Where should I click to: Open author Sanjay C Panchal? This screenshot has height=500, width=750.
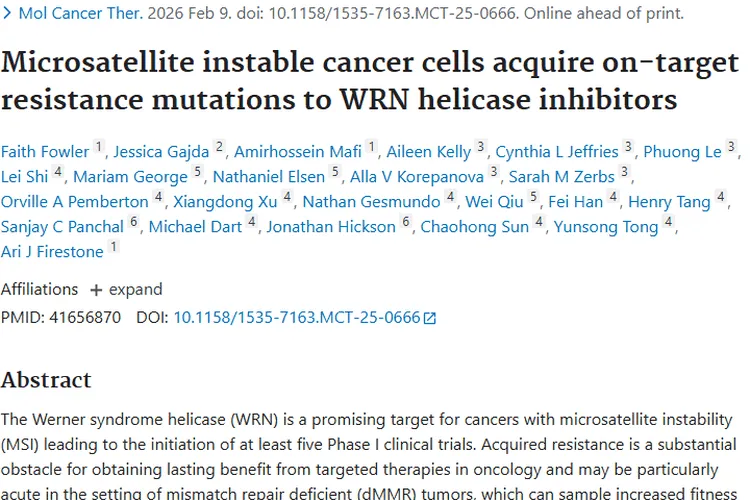click(x=62, y=227)
